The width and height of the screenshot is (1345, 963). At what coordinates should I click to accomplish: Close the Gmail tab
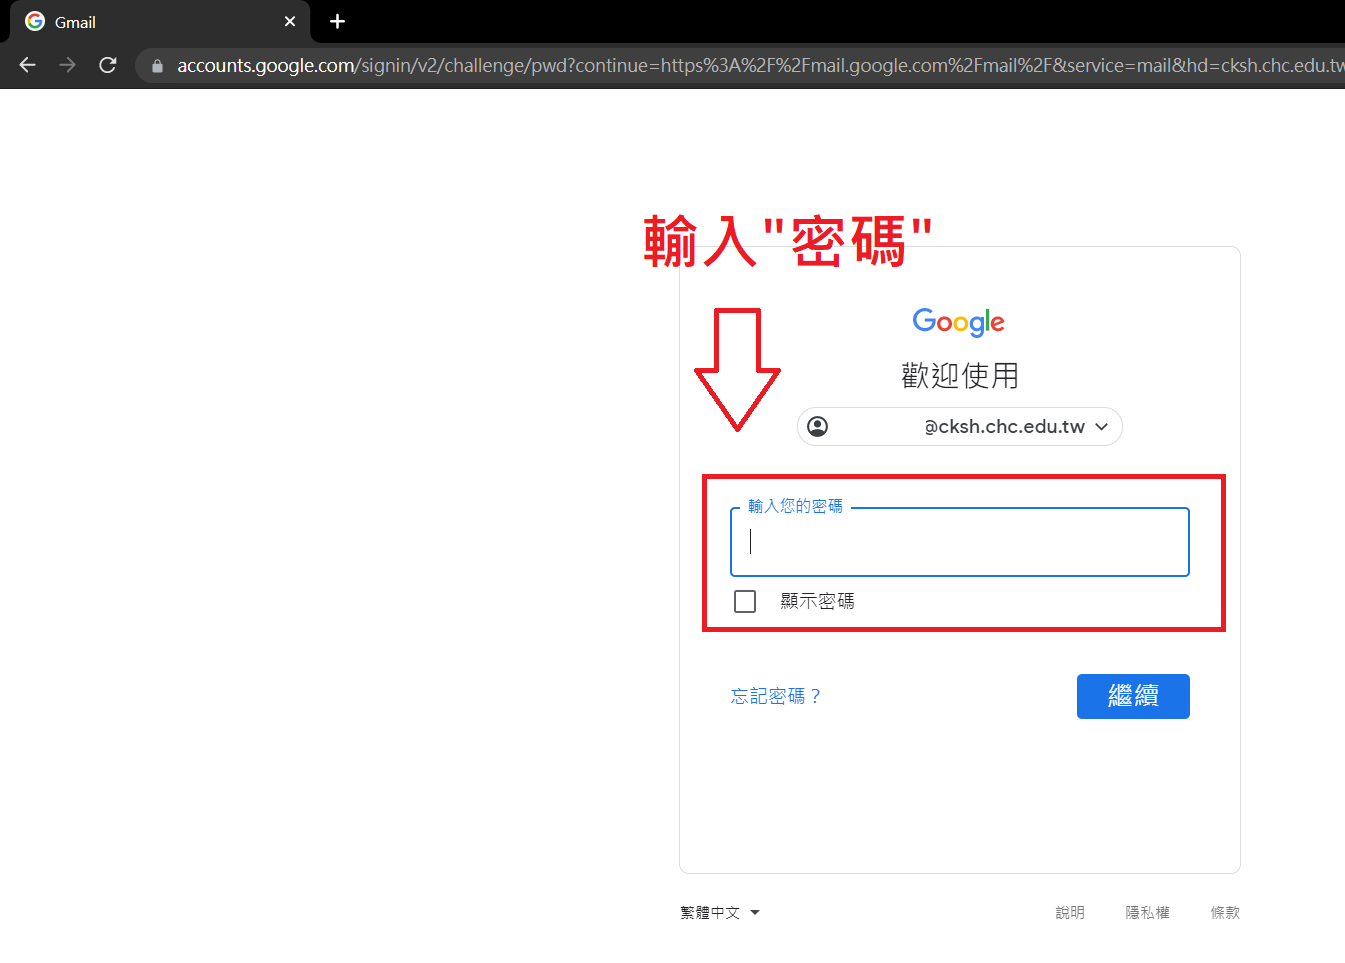[290, 21]
